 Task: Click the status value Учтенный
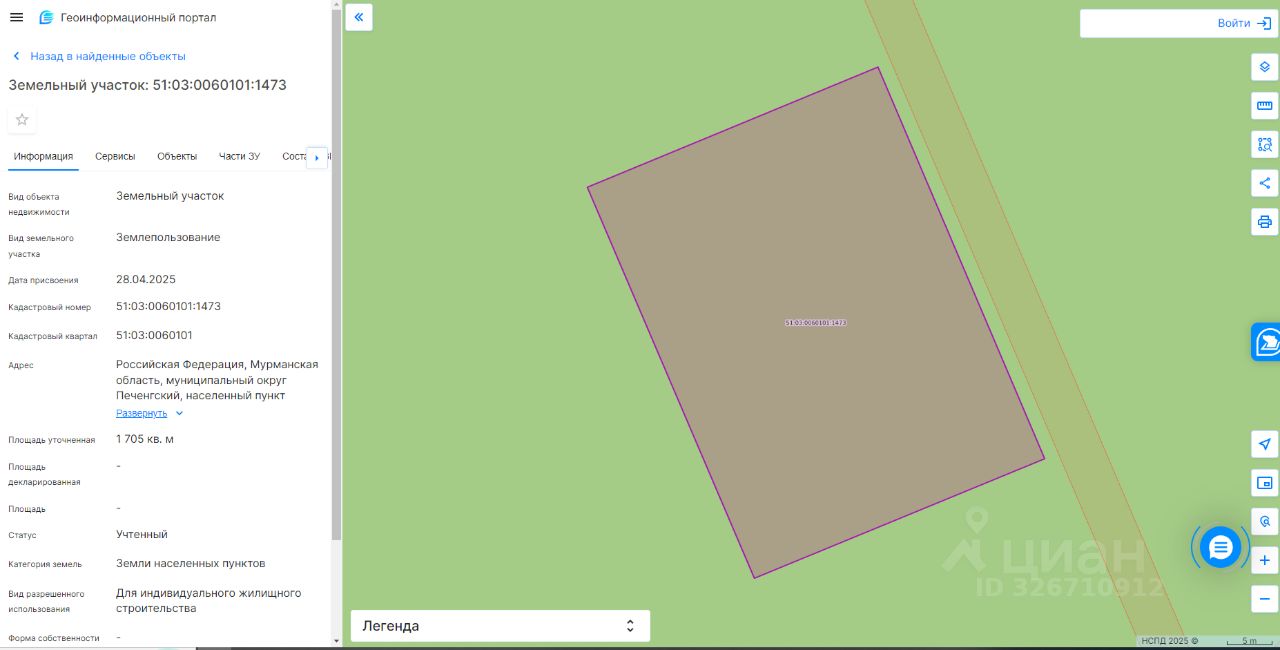tap(142, 534)
